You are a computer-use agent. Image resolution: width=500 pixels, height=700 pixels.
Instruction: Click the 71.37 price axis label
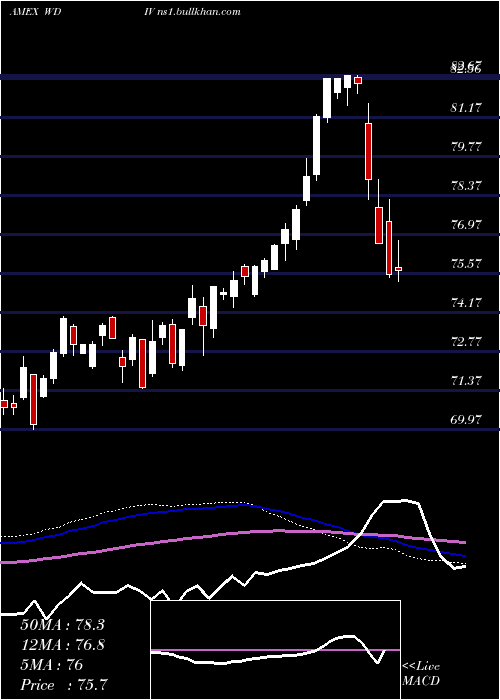[x=467, y=381]
